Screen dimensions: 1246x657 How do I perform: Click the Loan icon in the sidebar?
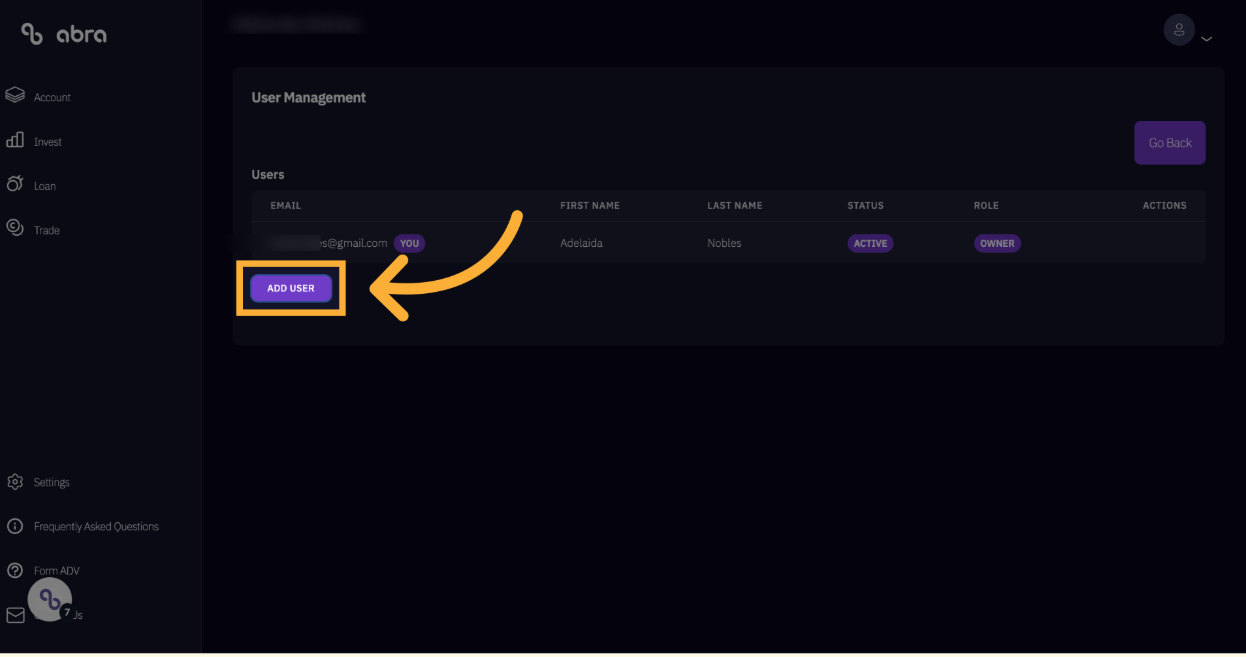point(15,184)
